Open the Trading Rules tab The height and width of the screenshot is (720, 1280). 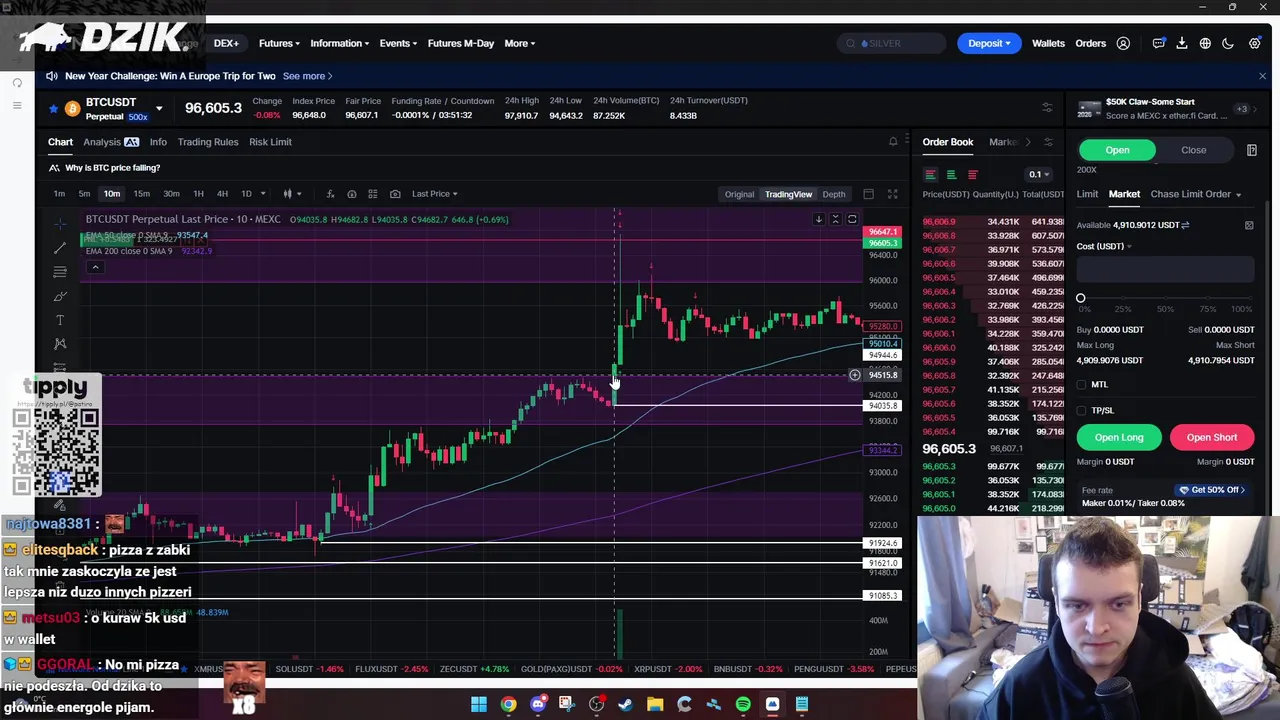click(x=208, y=142)
